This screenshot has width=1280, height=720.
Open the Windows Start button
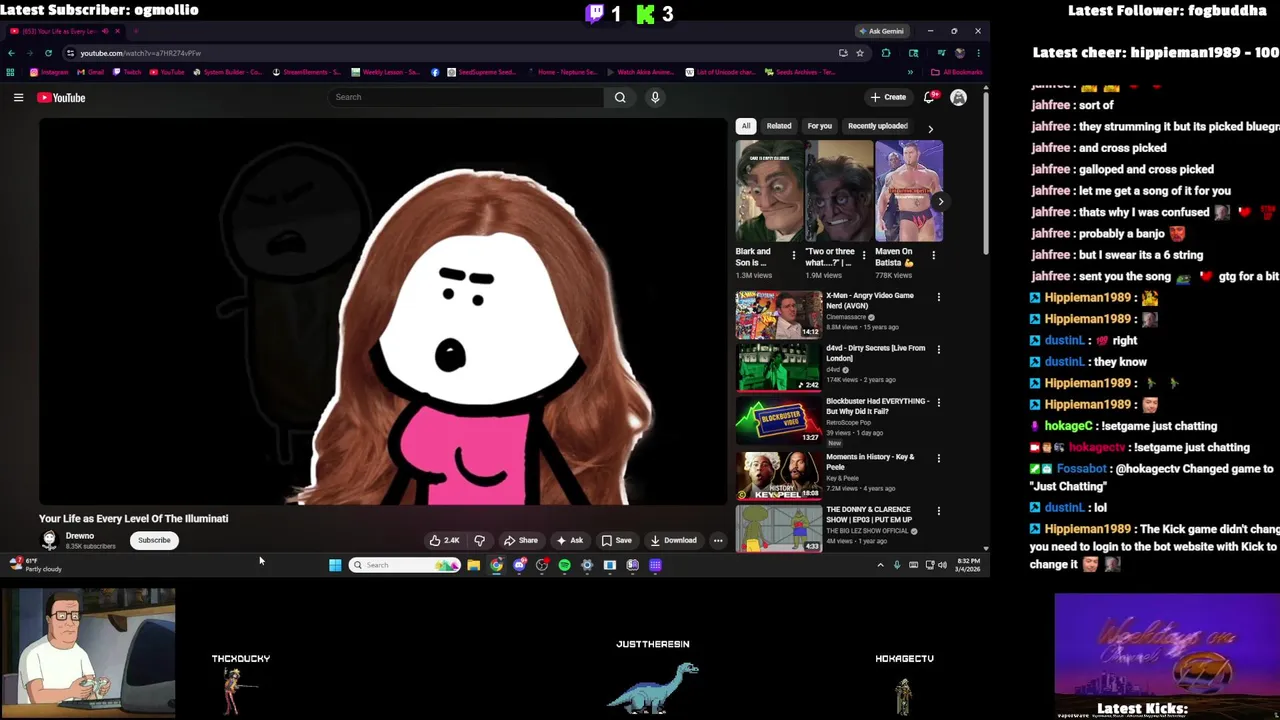point(335,565)
